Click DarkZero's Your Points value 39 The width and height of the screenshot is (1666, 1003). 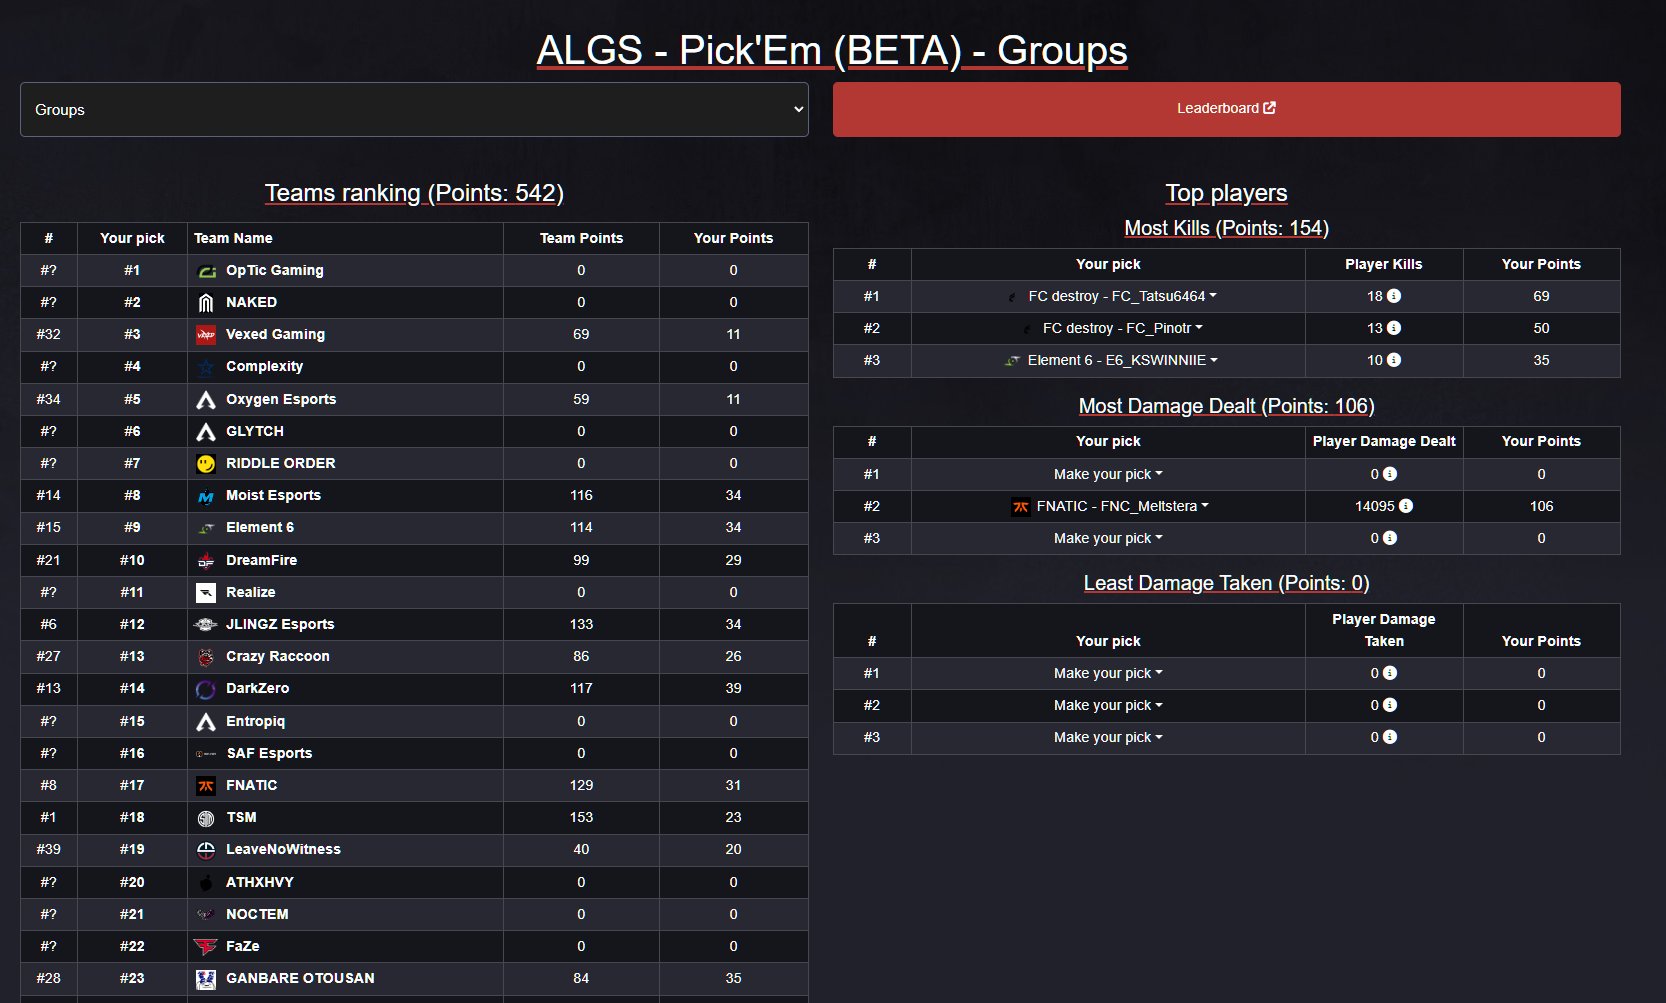coord(733,688)
